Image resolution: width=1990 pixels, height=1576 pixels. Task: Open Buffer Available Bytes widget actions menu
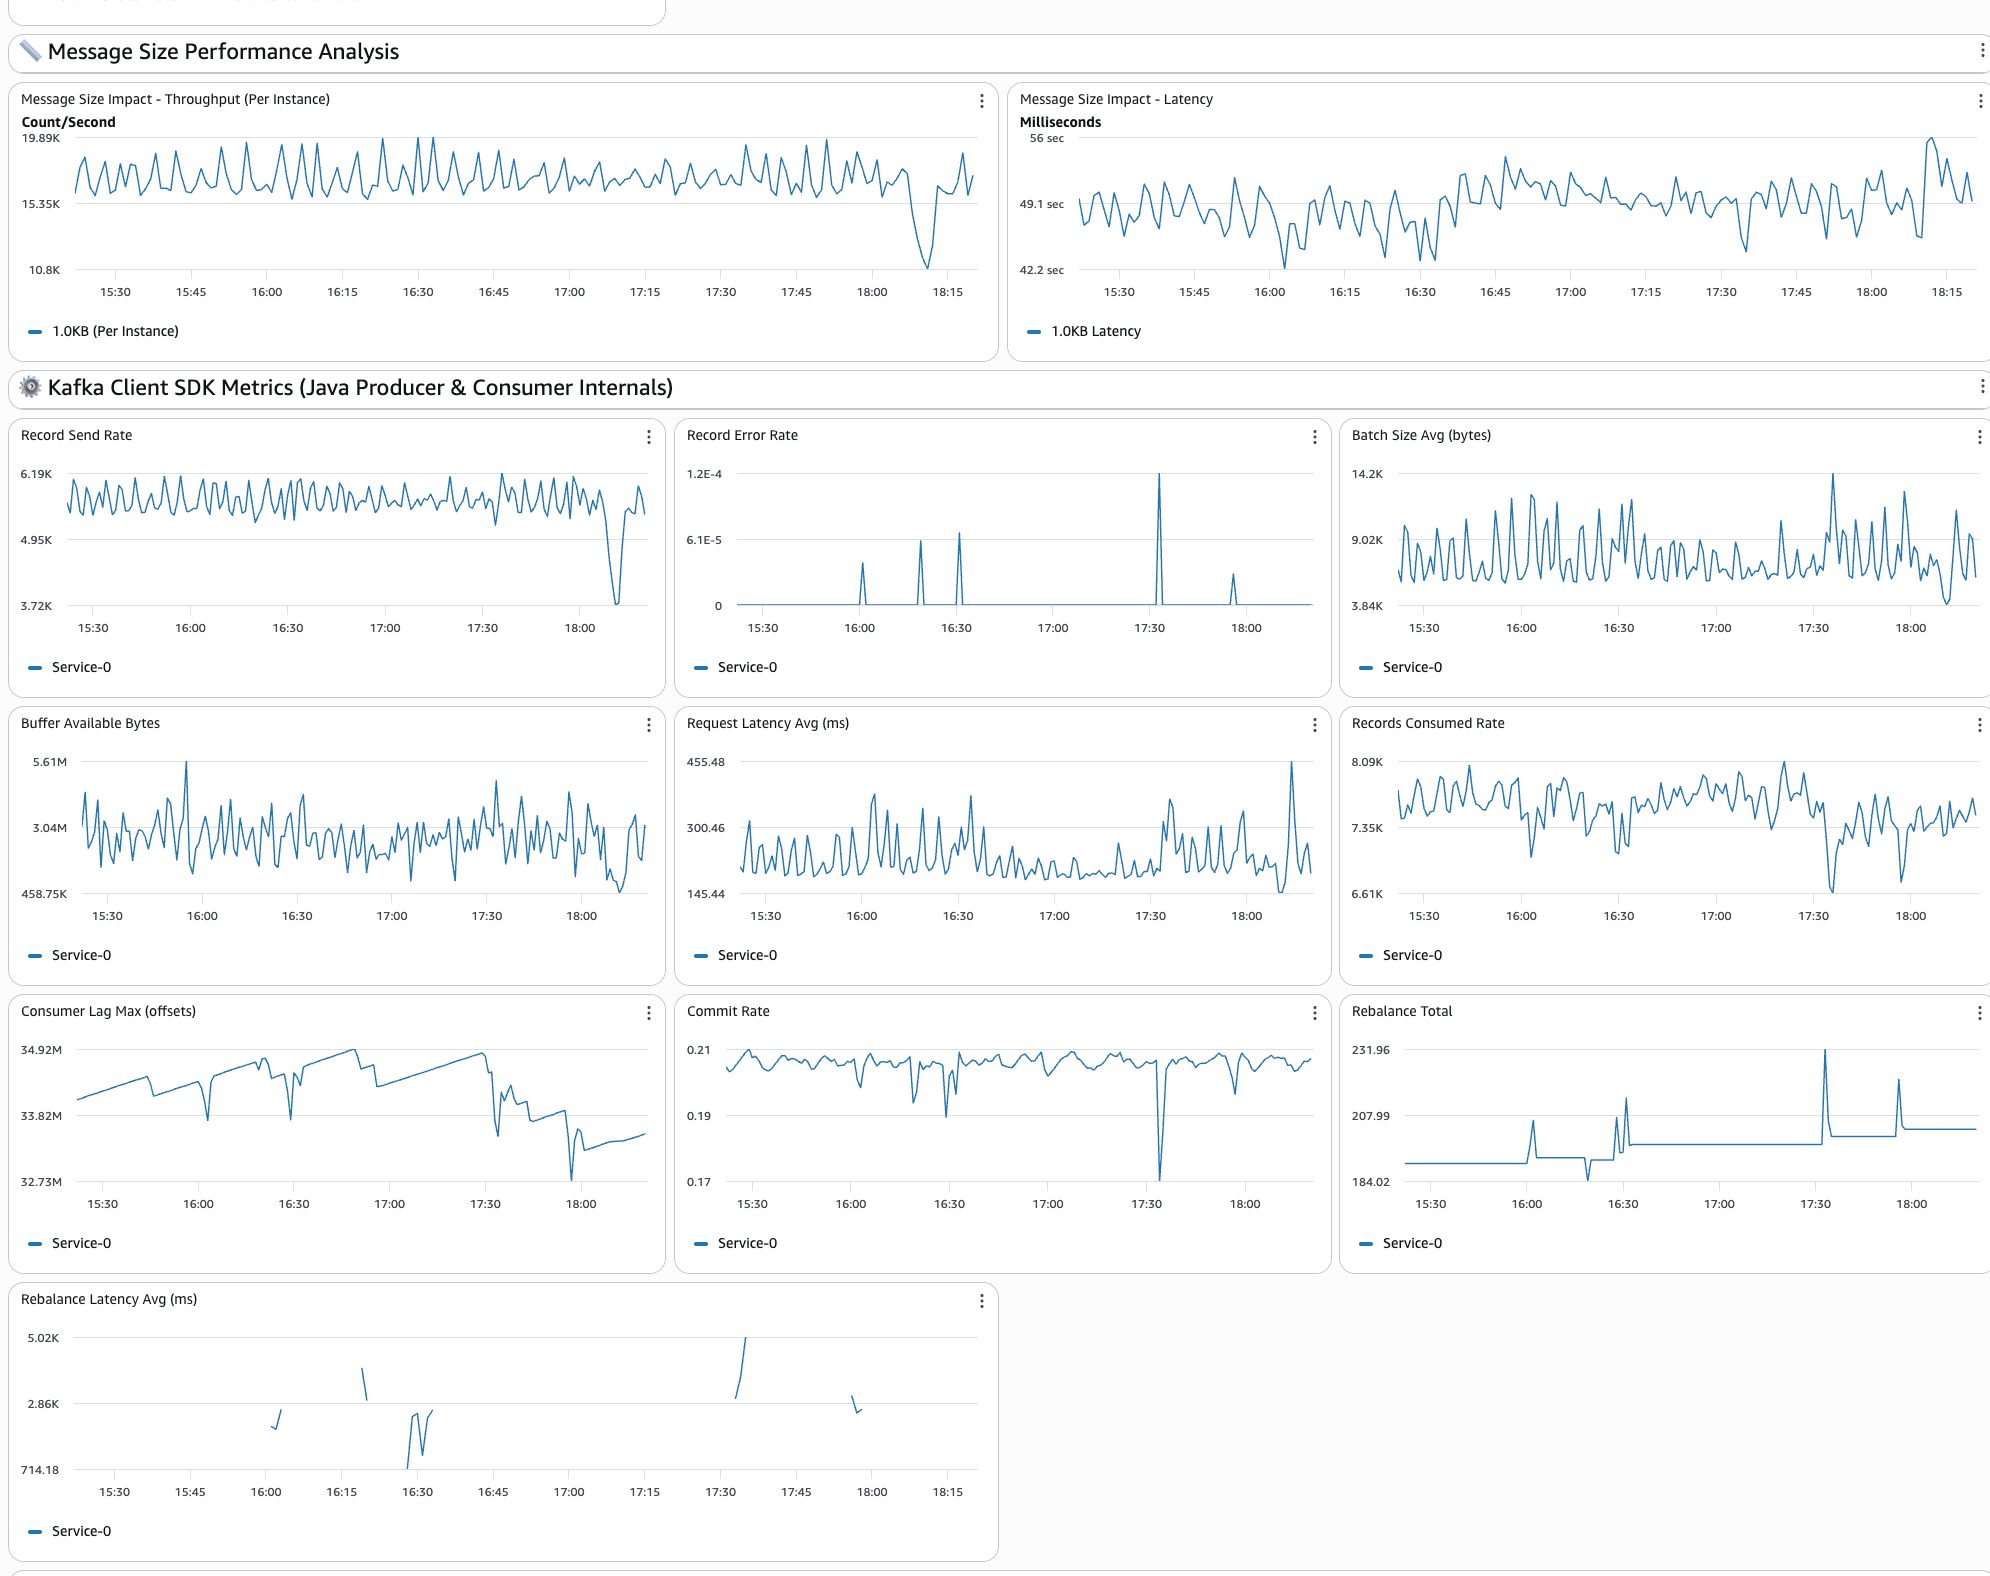click(x=649, y=725)
